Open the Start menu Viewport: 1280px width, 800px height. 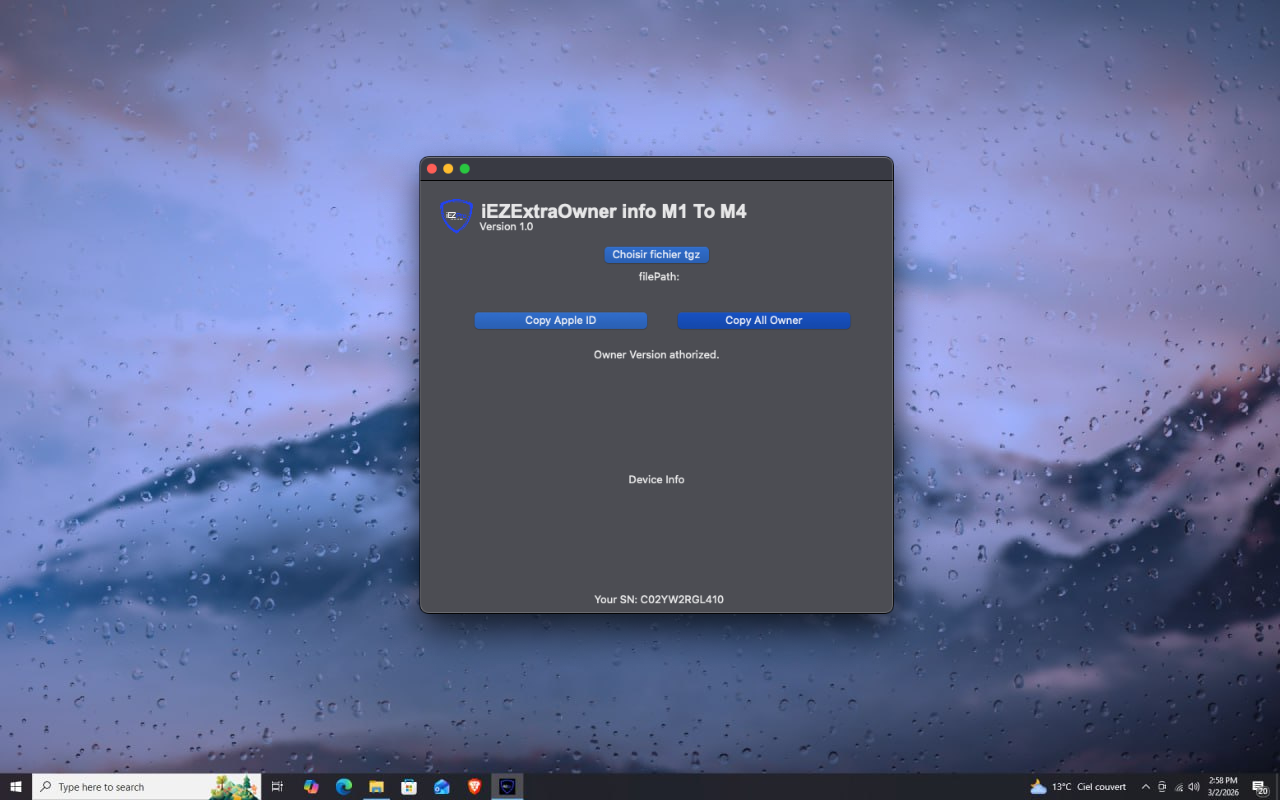click(16, 787)
